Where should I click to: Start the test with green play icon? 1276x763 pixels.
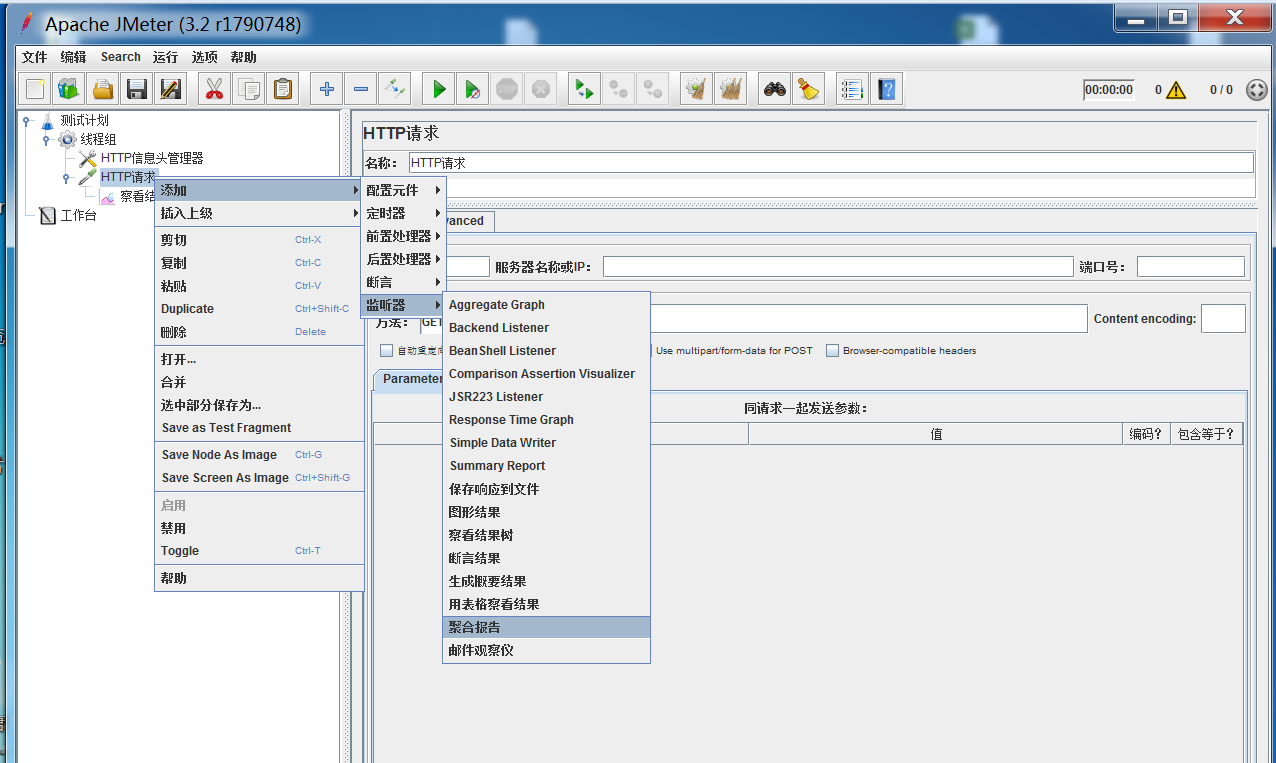(x=438, y=89)
